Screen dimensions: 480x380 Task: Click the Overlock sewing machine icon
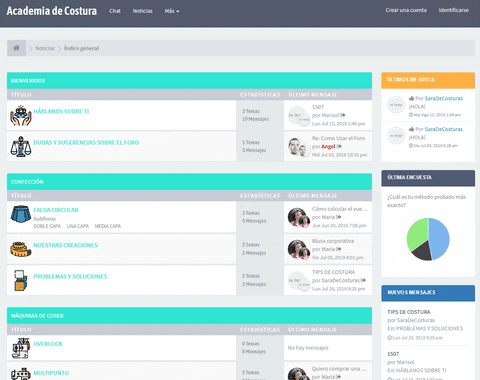coord(21,348)
